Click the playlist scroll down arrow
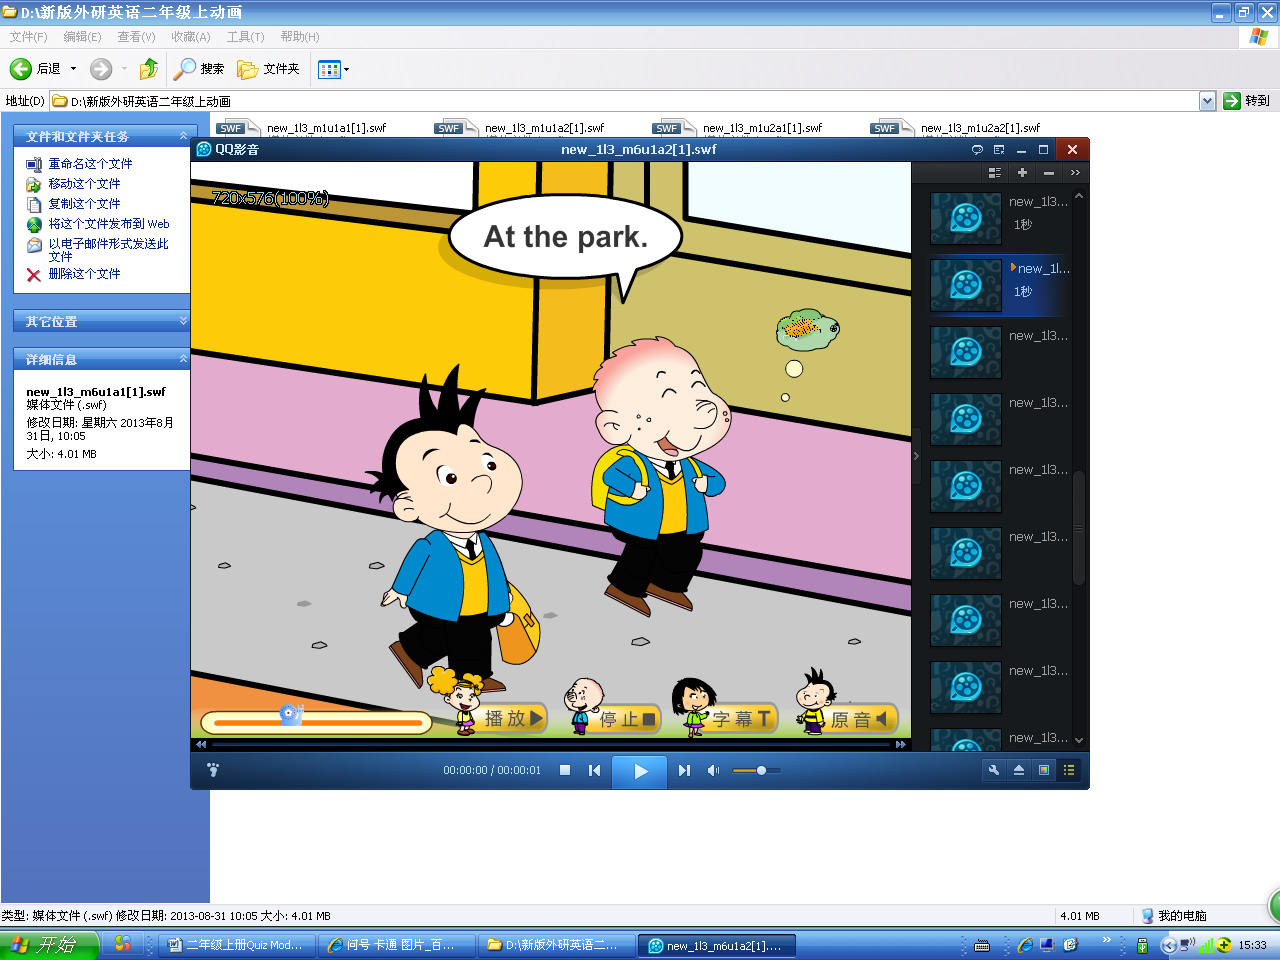This screenshot has width=1280, height=960. 1078,741
